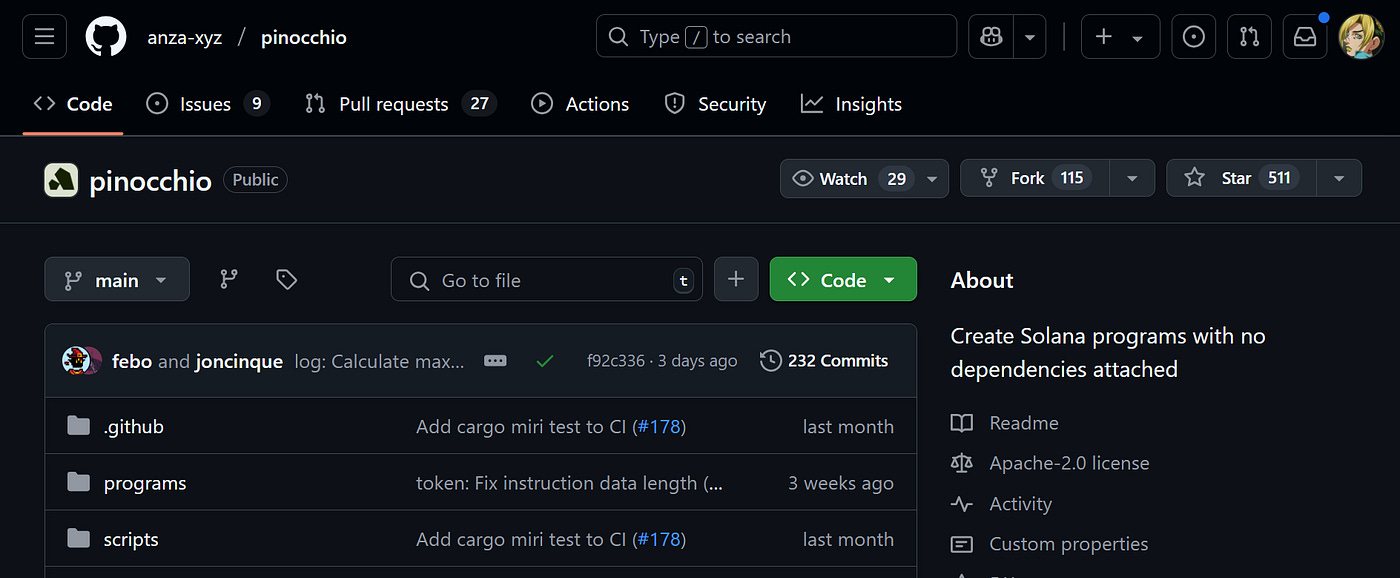This screenshot has width=1400, height=578.
Task: Star the pinocchio repository
Action: click(1241, 178)
